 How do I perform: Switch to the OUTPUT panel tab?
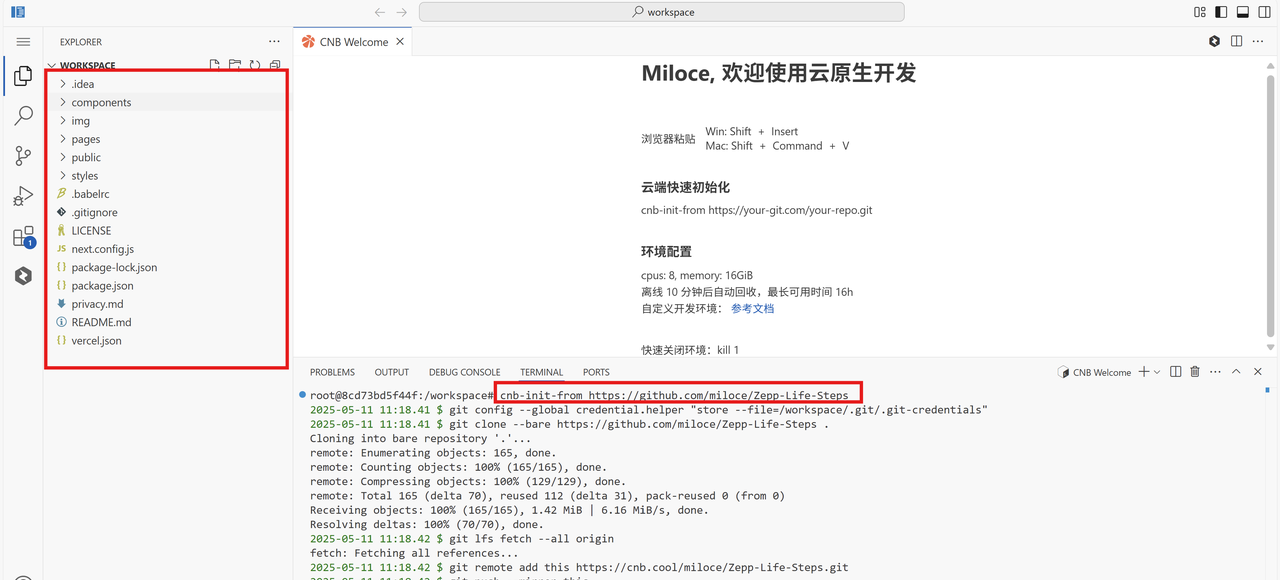(392, 372)
